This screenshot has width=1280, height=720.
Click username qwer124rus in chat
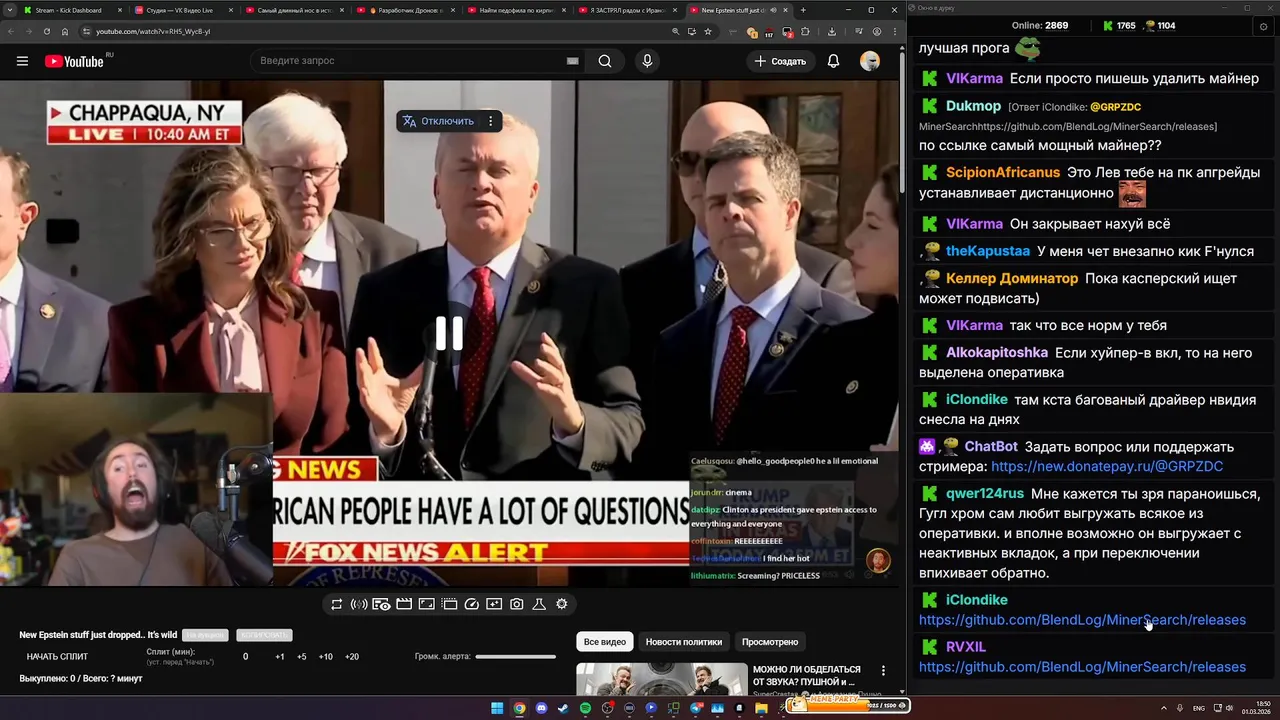pos(985,494)
